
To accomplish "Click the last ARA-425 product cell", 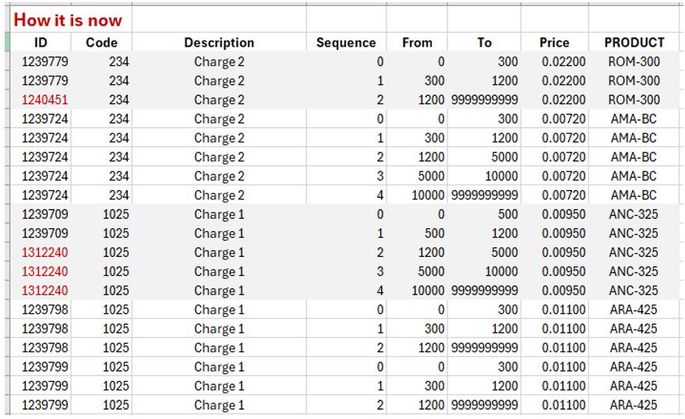I will [634, 404].
